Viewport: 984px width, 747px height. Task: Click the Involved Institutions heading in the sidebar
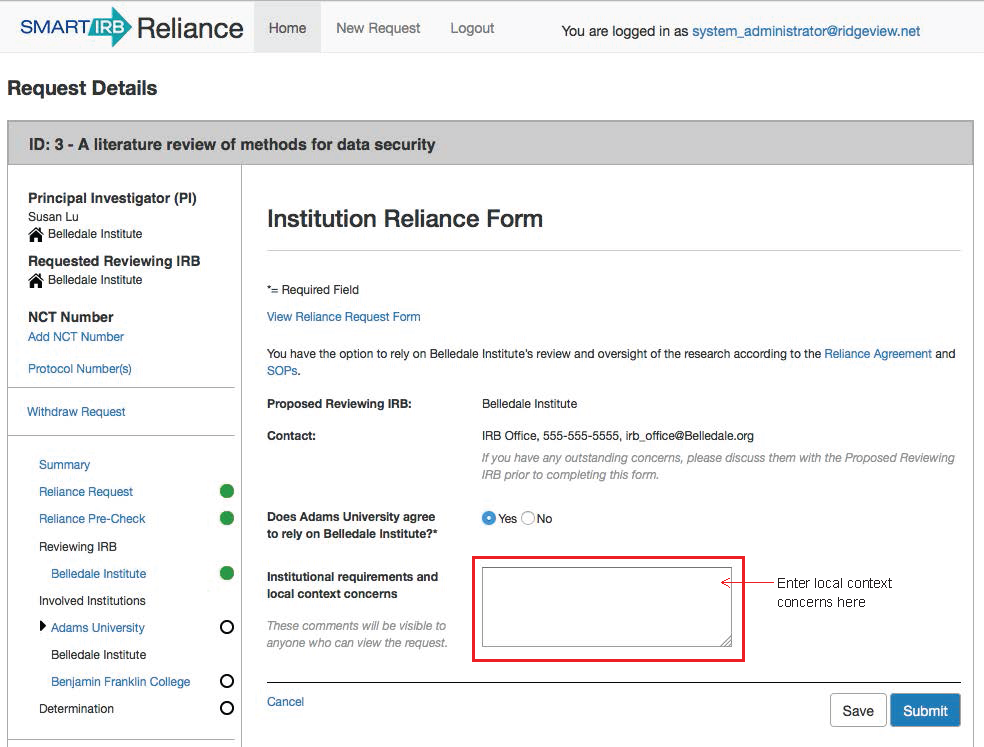point(92,600)
